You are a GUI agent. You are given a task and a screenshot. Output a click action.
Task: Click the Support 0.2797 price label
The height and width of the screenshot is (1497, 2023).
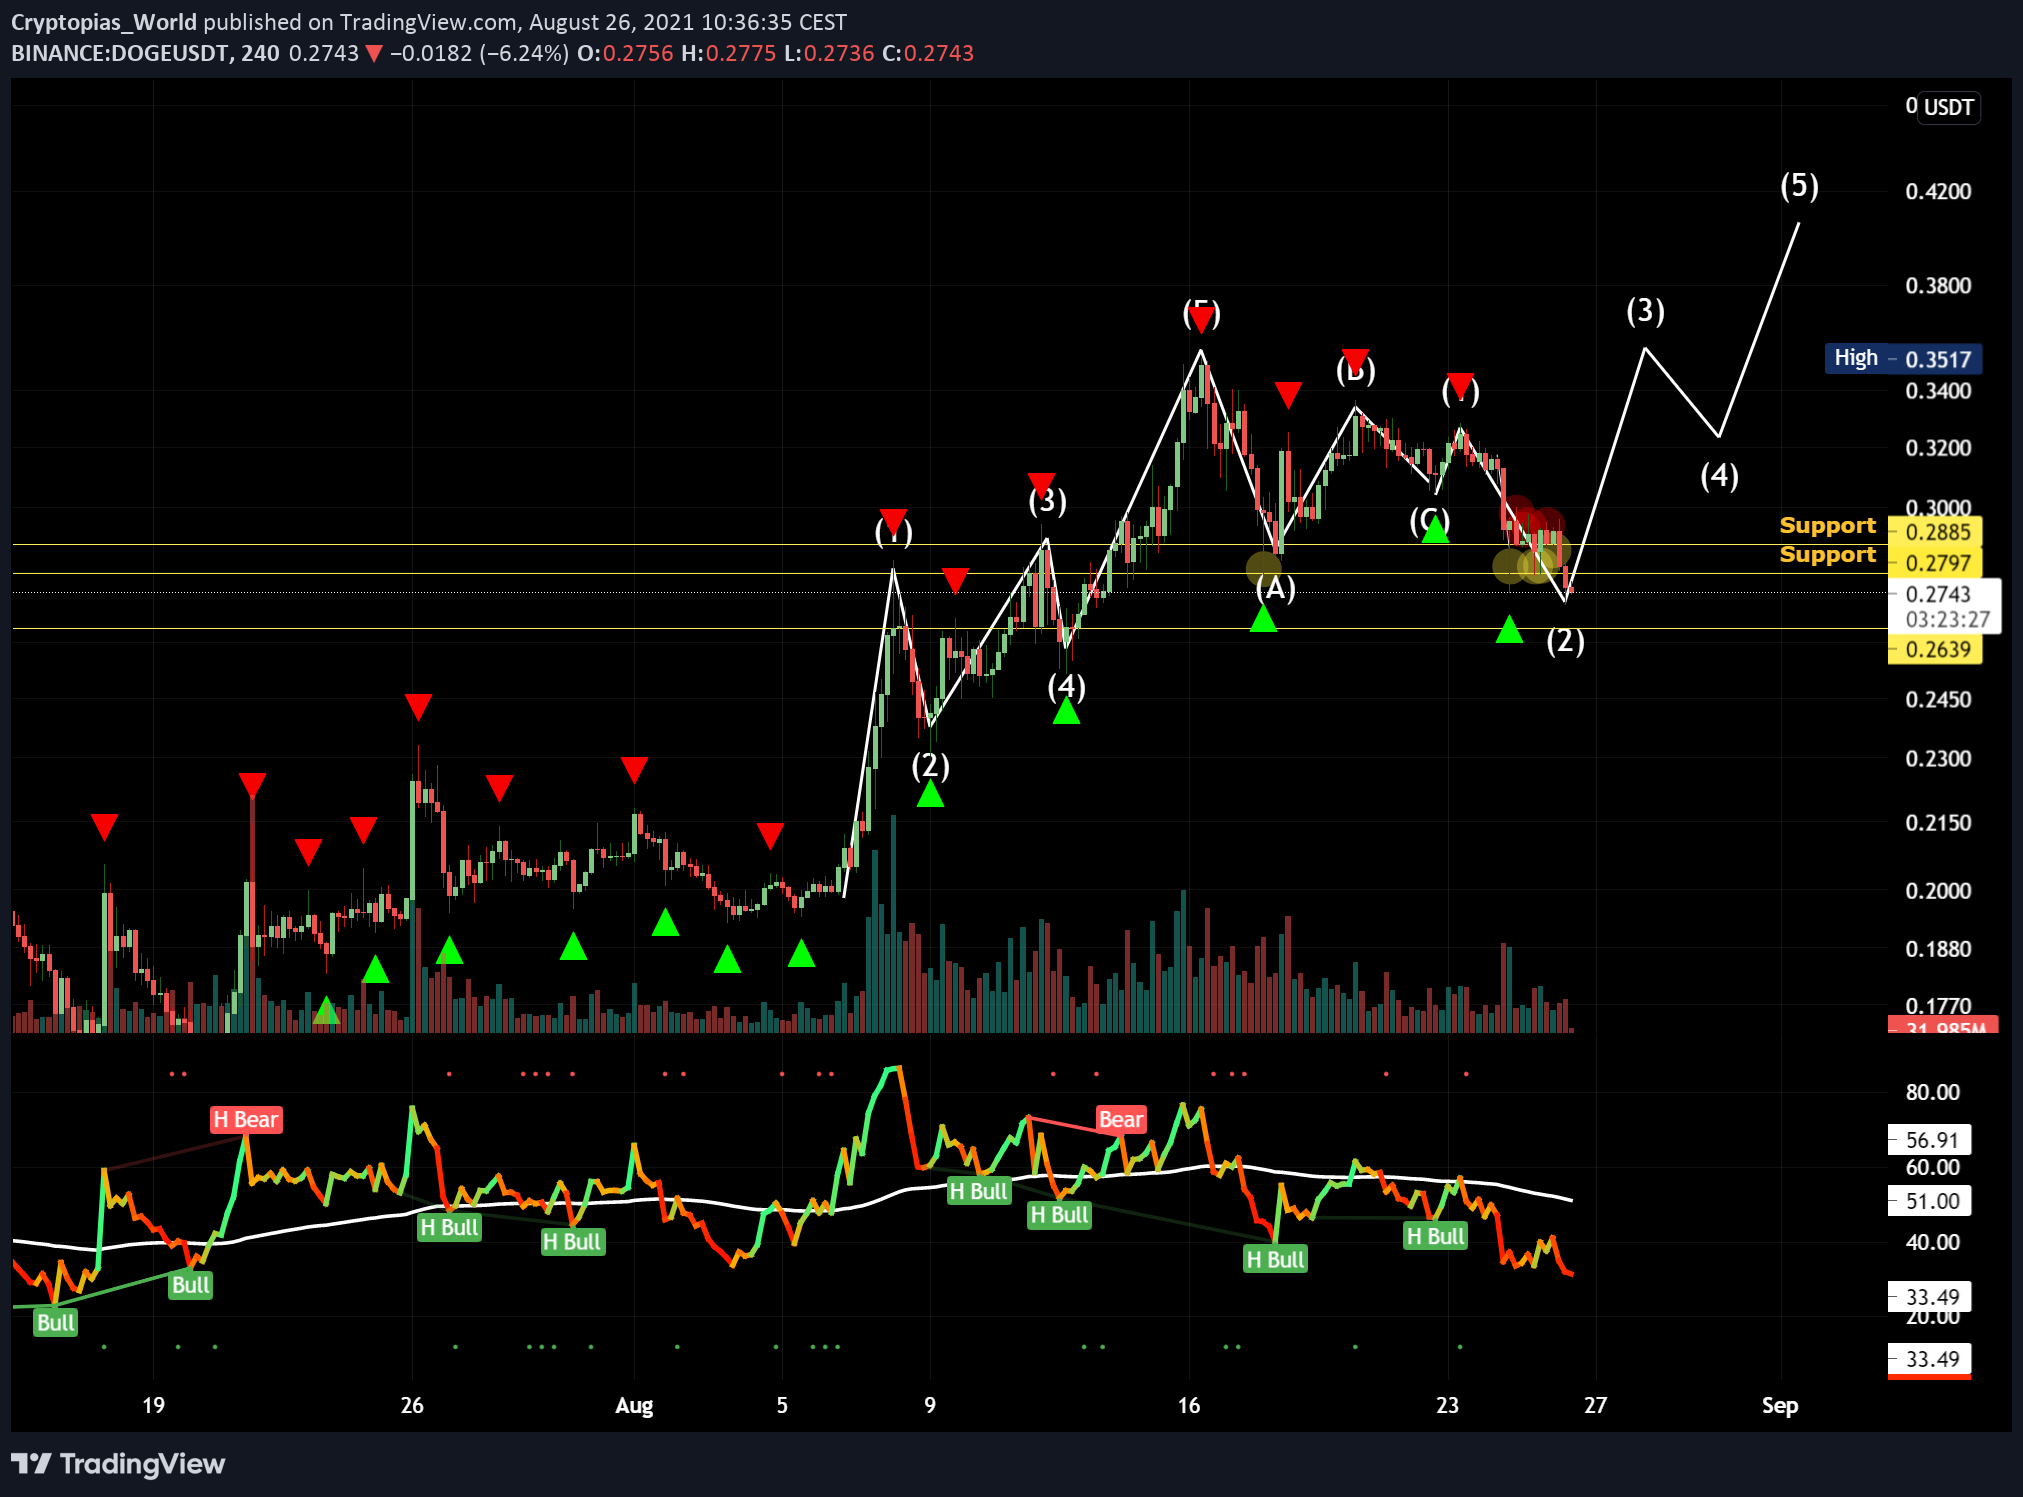coord(1934,563)
